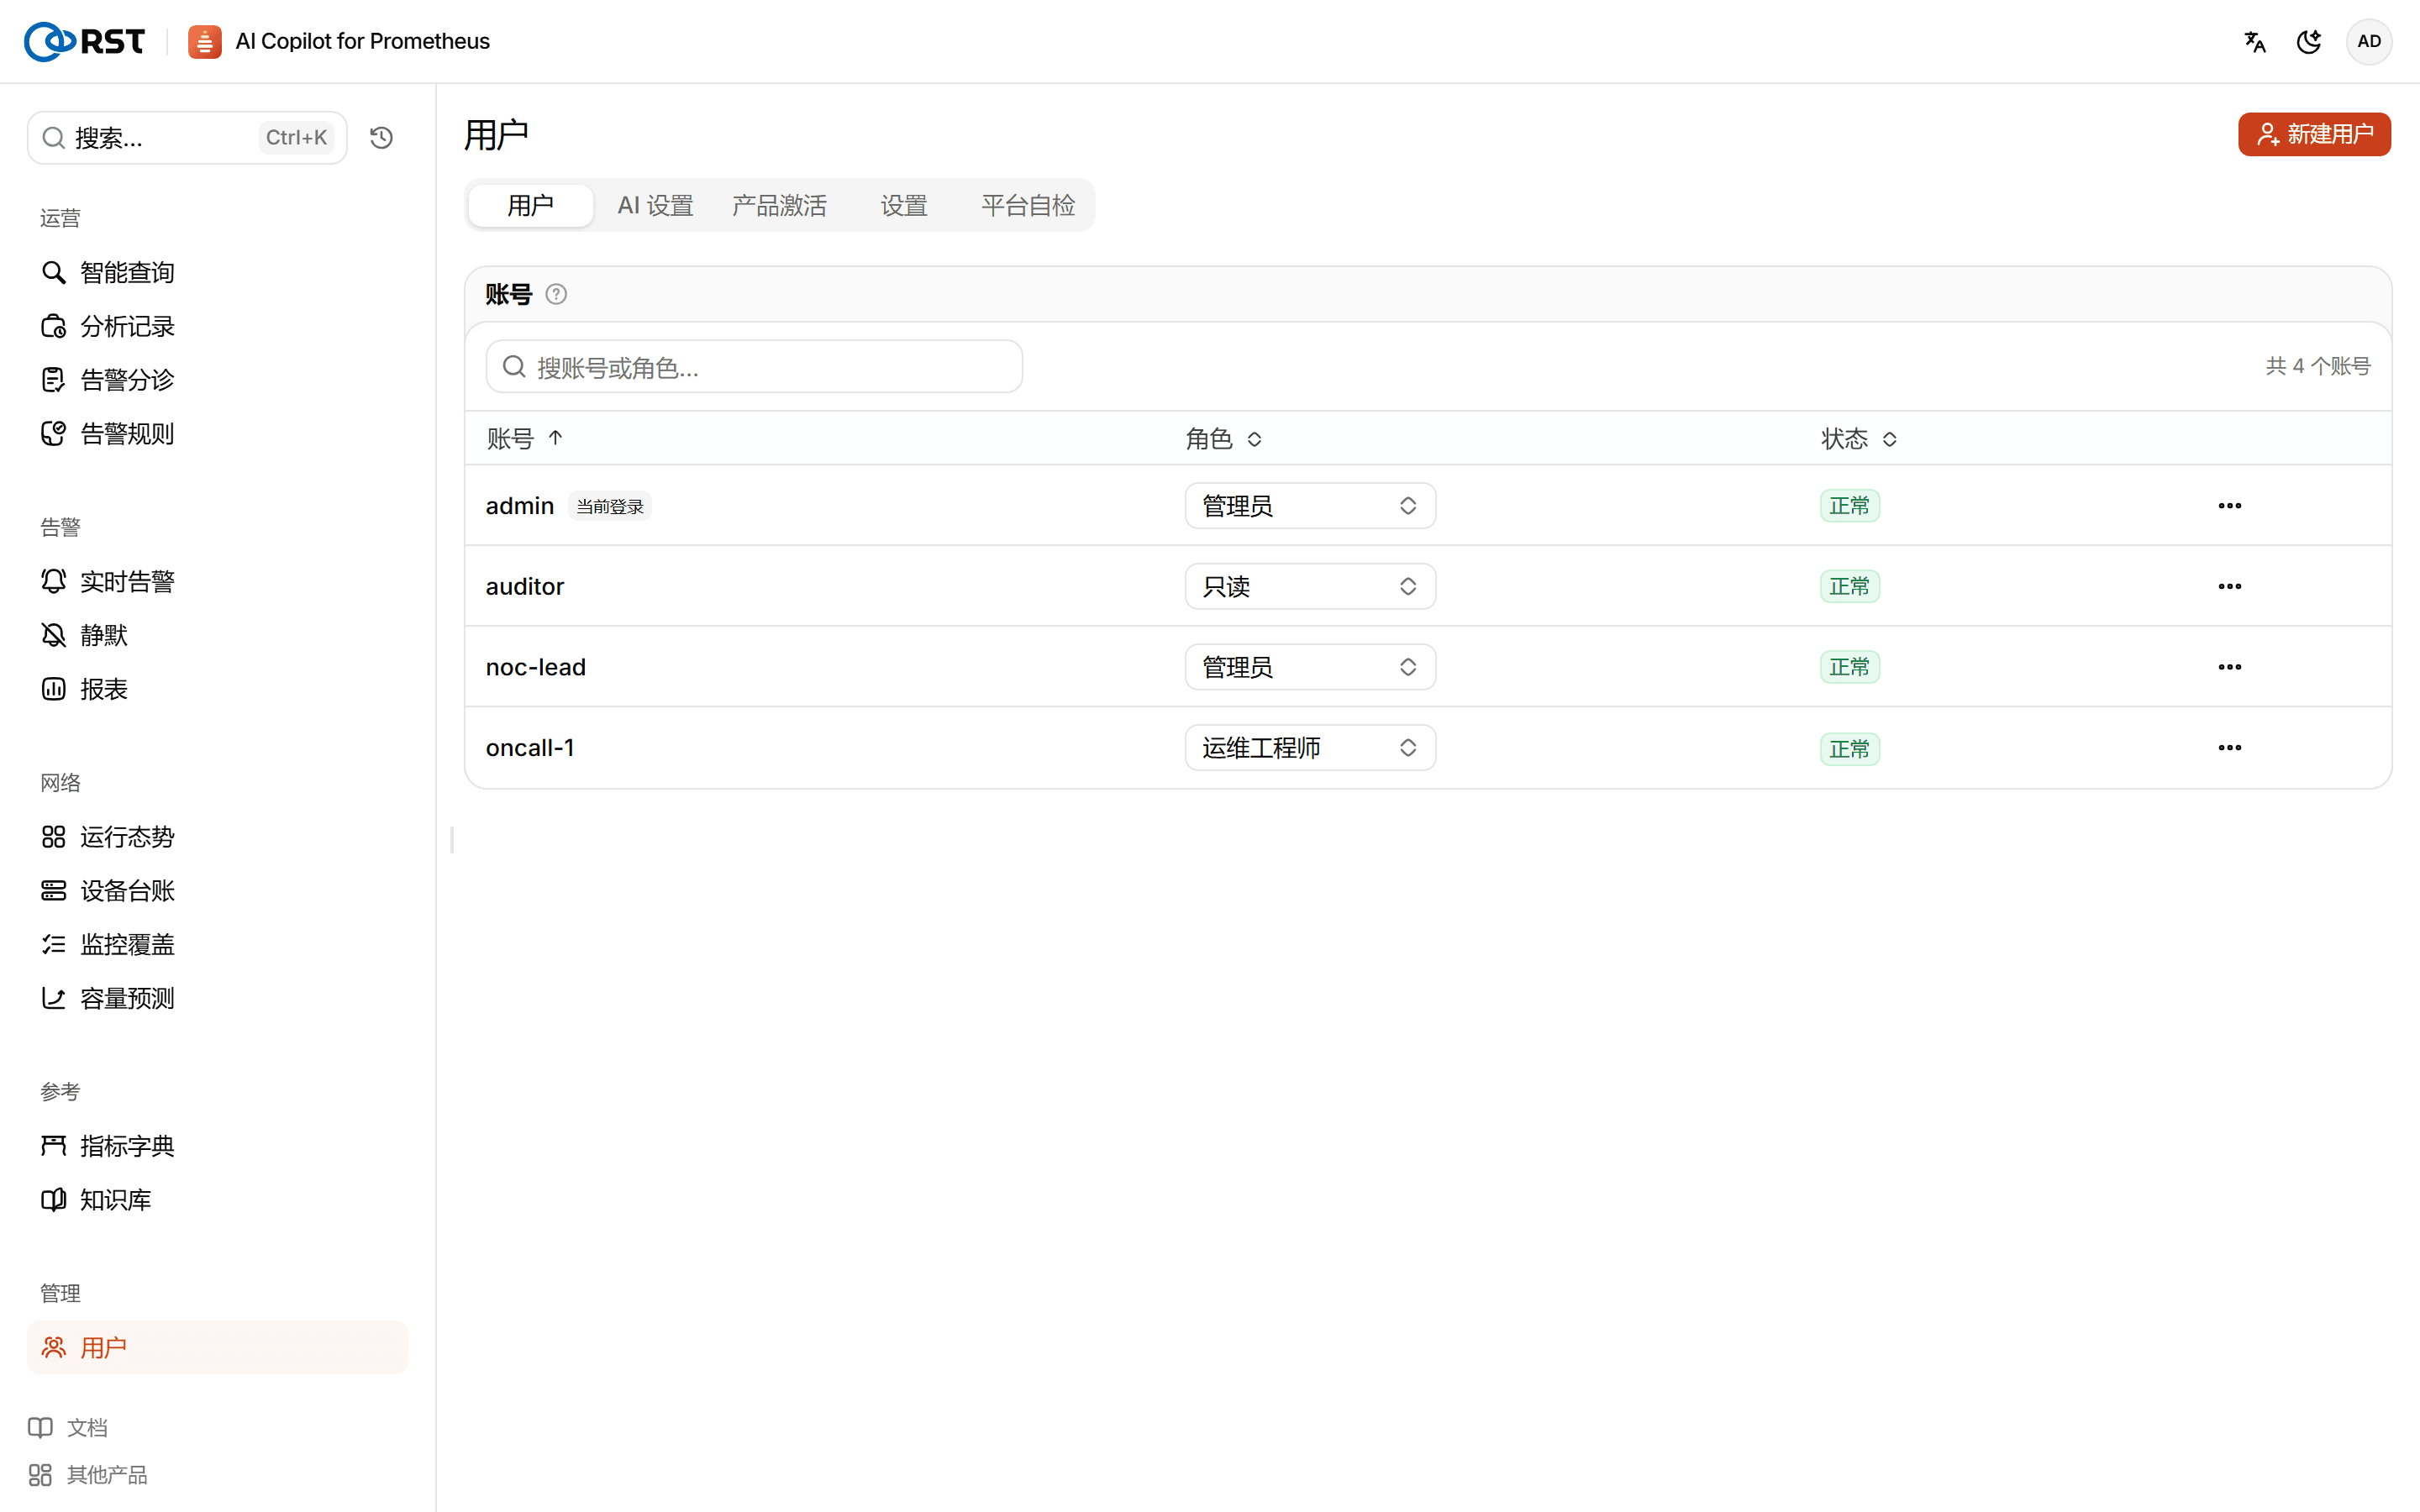Open 知识库 sidebar item
2420x1512 pixels.
[217, 1200]
